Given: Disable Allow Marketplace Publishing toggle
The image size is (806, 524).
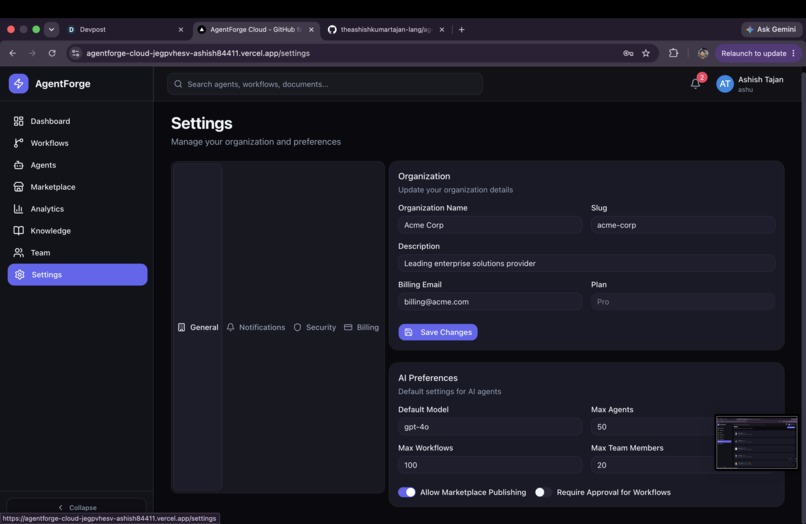Looking at the screenshot, I should (407, 492).
